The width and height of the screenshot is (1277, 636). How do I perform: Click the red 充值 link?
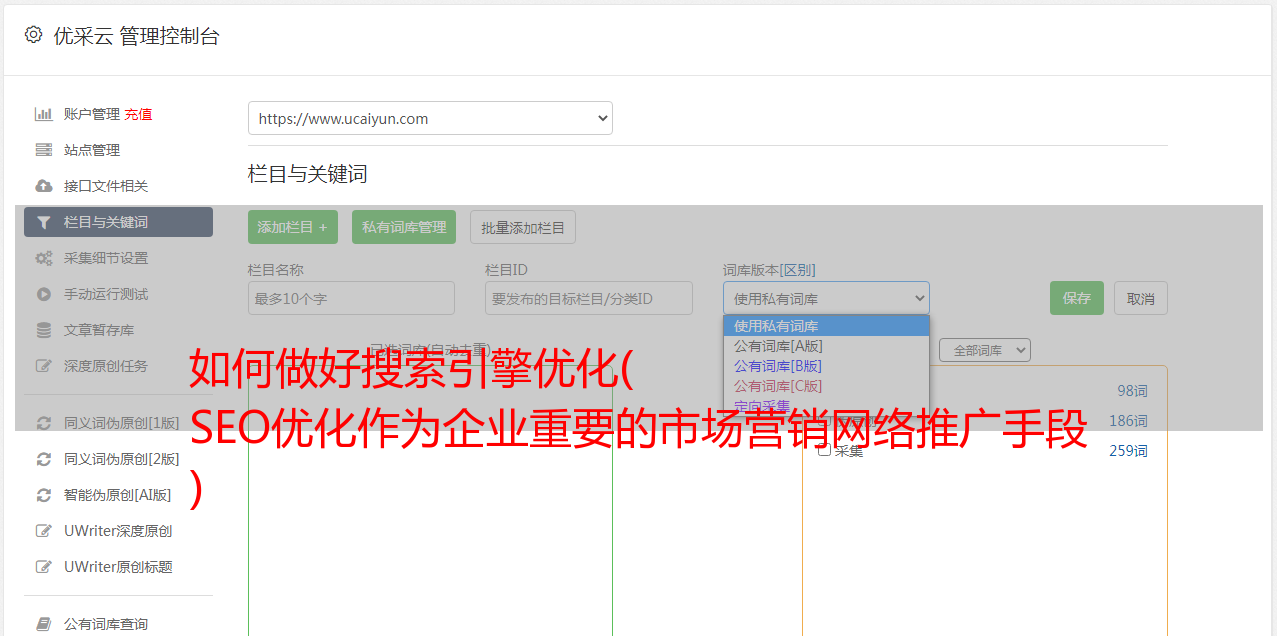point(138,114)
